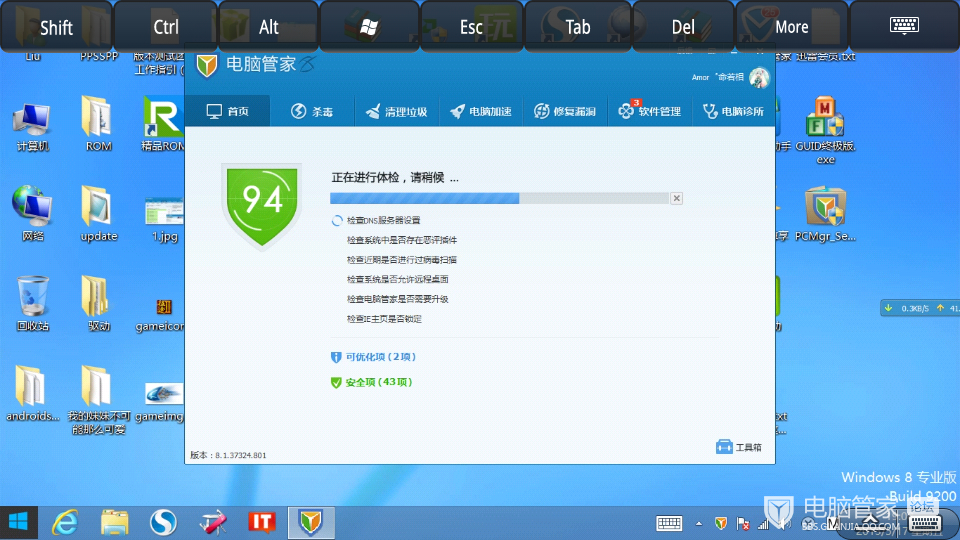960x540 pixels.
Task: Tap the Shift overlay key
Action: pyautogui.click(x=56, y=27)
